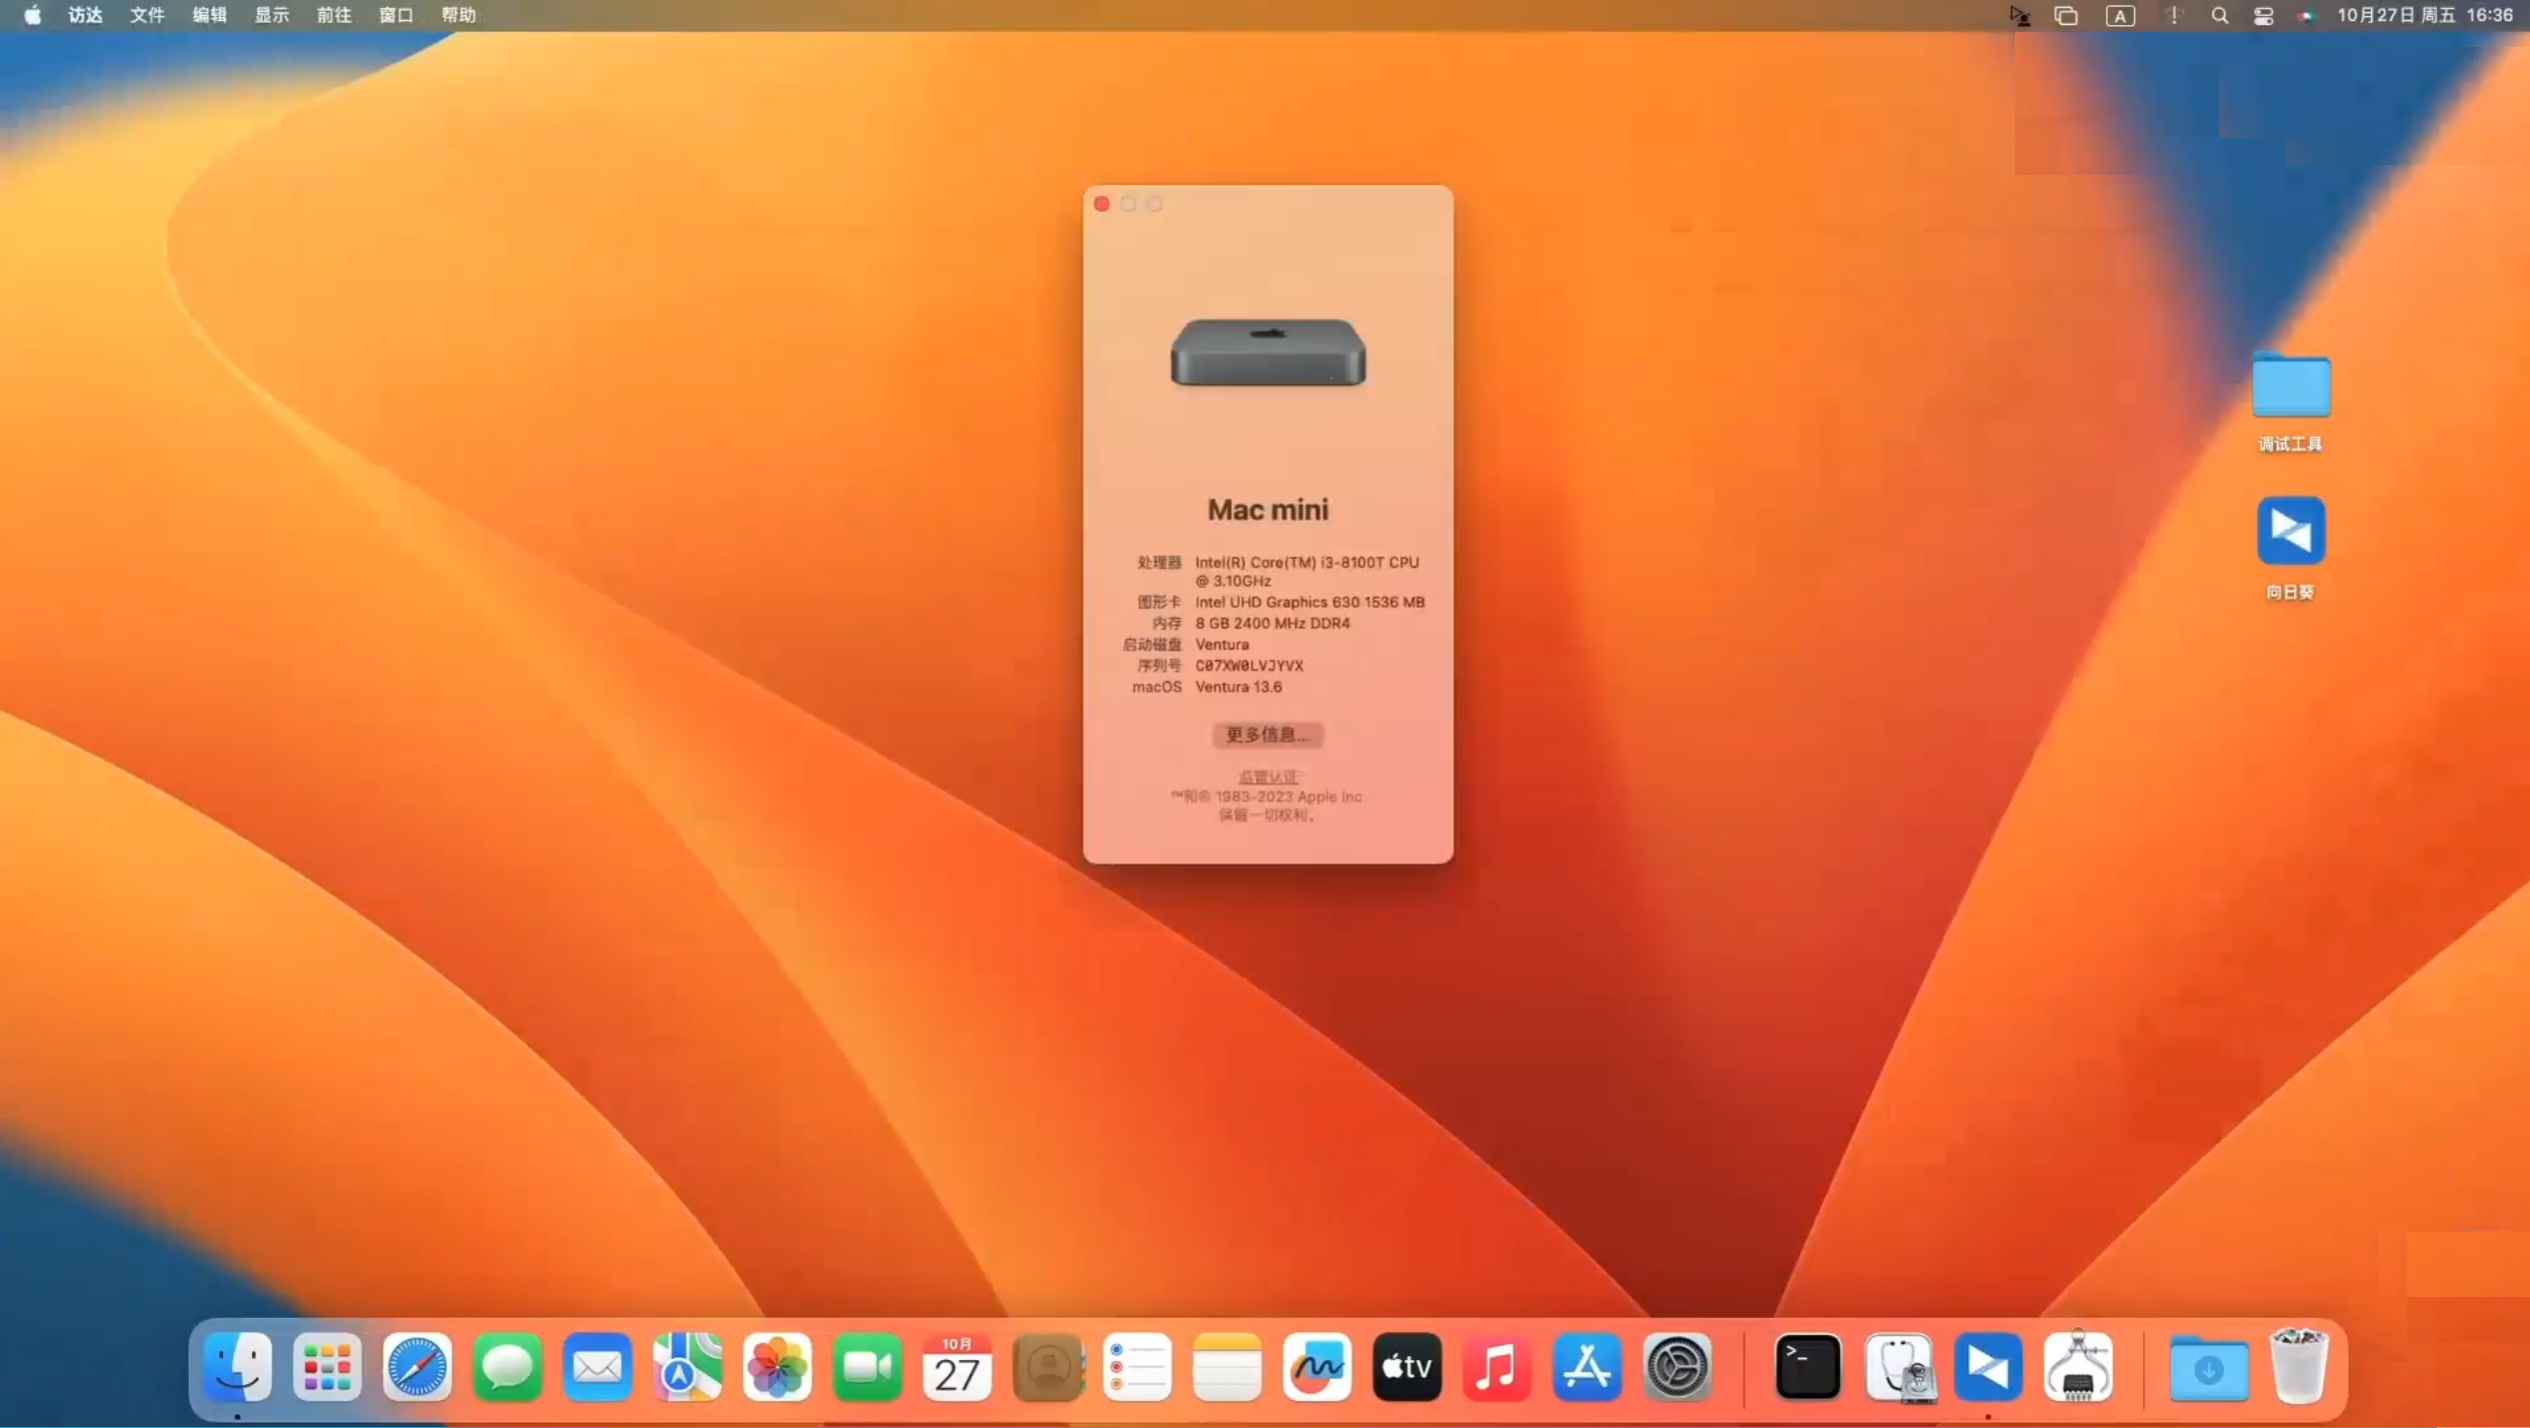This screenshot has width=2530, height=1428.
Task: Click the Mac mini device image
Action: point(1268,352)
